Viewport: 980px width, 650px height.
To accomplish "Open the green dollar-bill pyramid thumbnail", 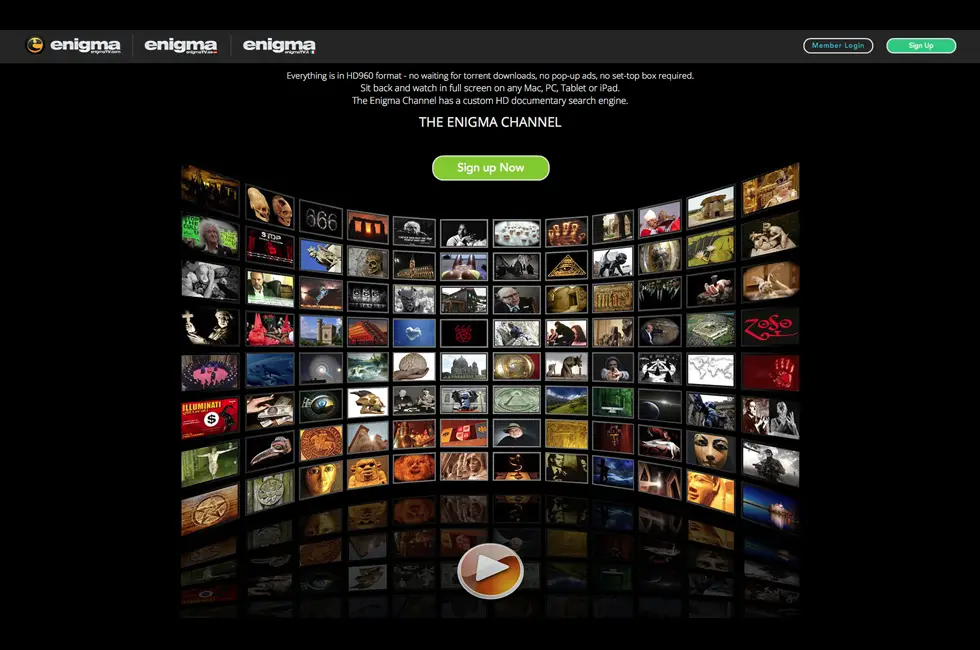I will [x=516, y=400].
